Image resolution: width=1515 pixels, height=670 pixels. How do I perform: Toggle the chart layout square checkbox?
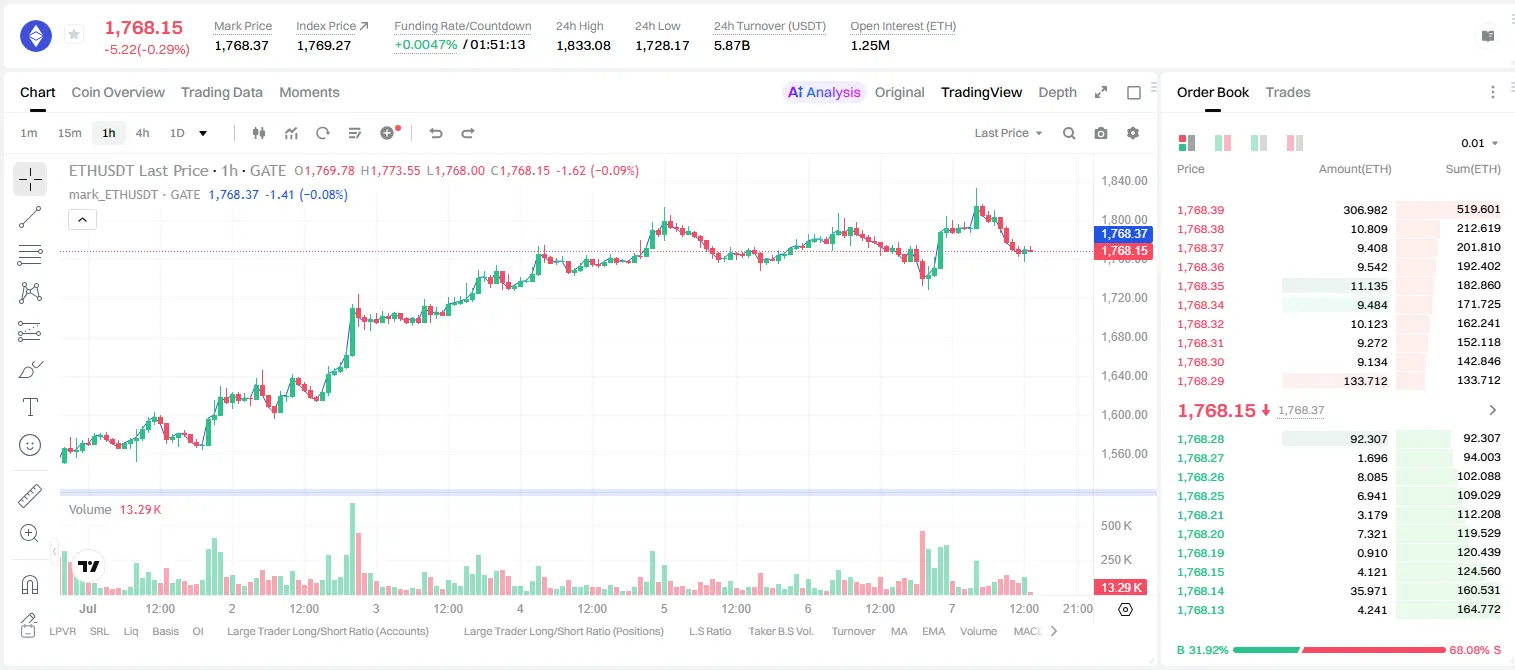point(1134,92)
